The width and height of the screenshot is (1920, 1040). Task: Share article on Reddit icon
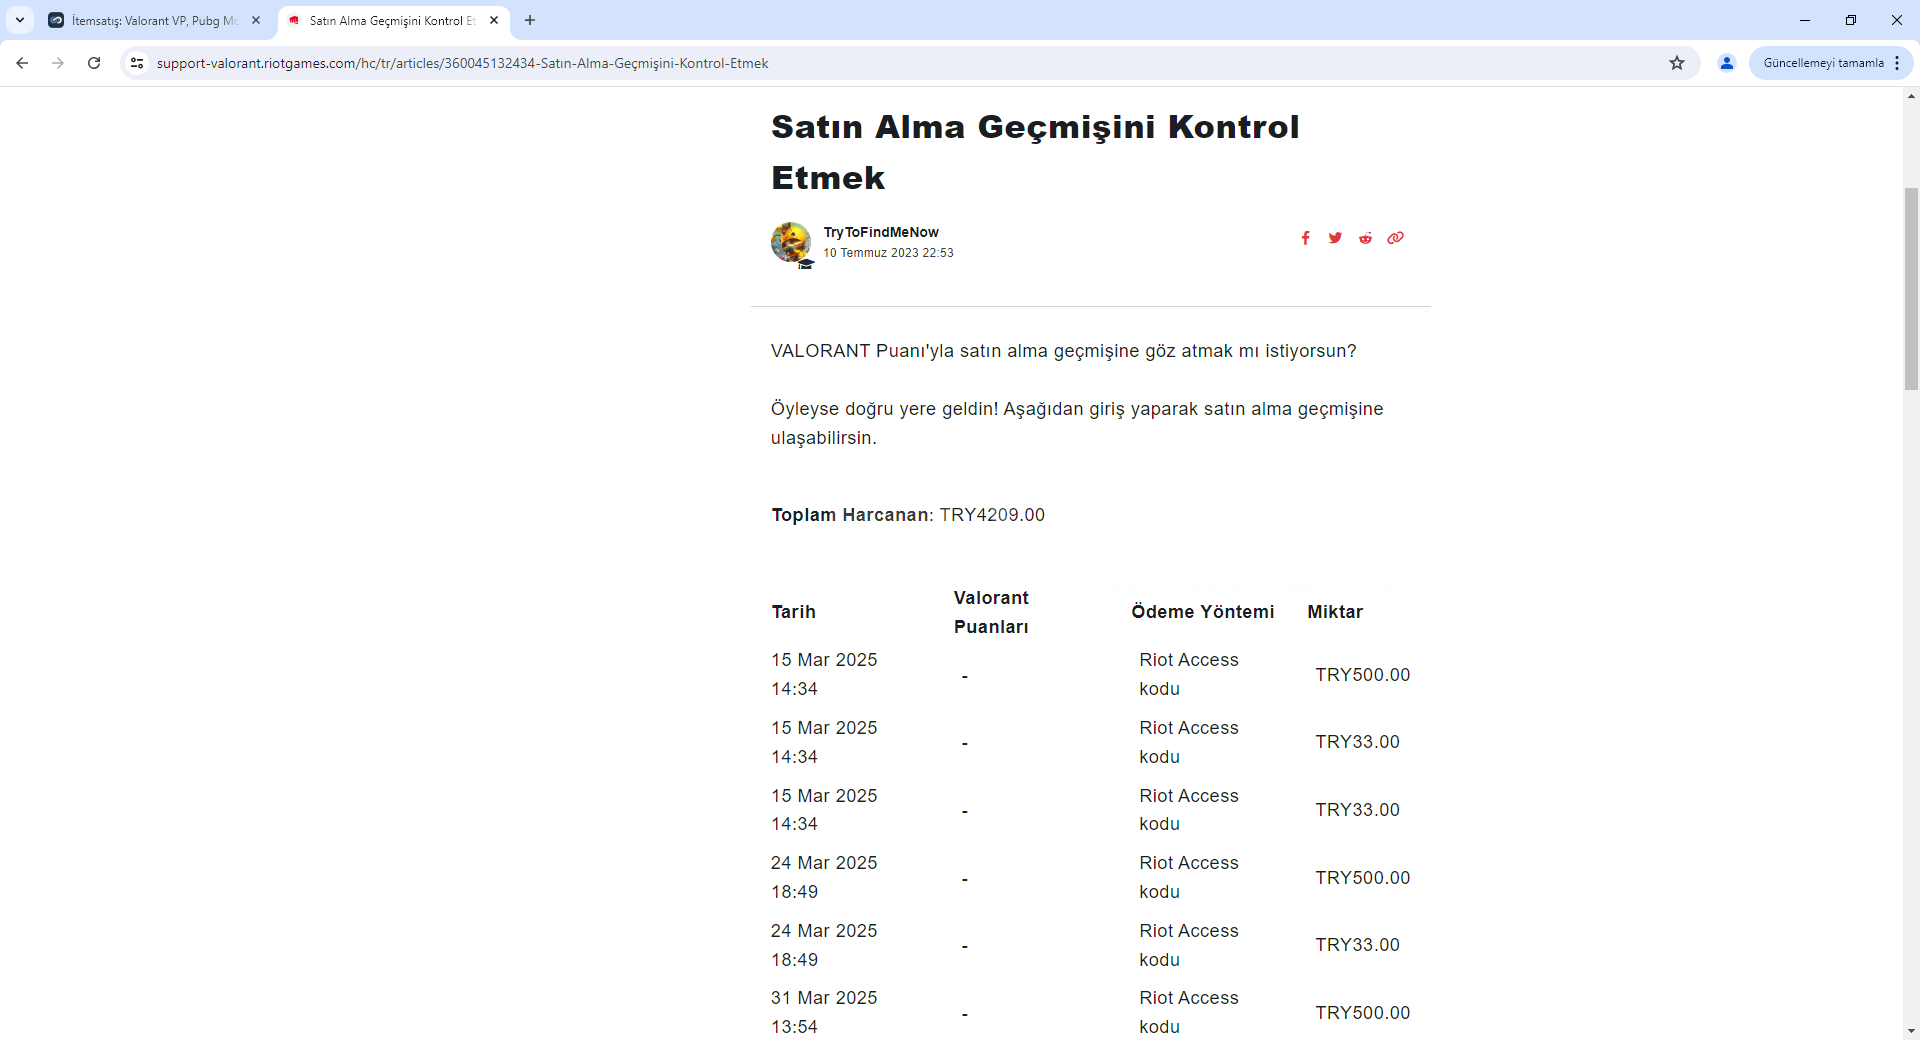tap(1365, 238)
